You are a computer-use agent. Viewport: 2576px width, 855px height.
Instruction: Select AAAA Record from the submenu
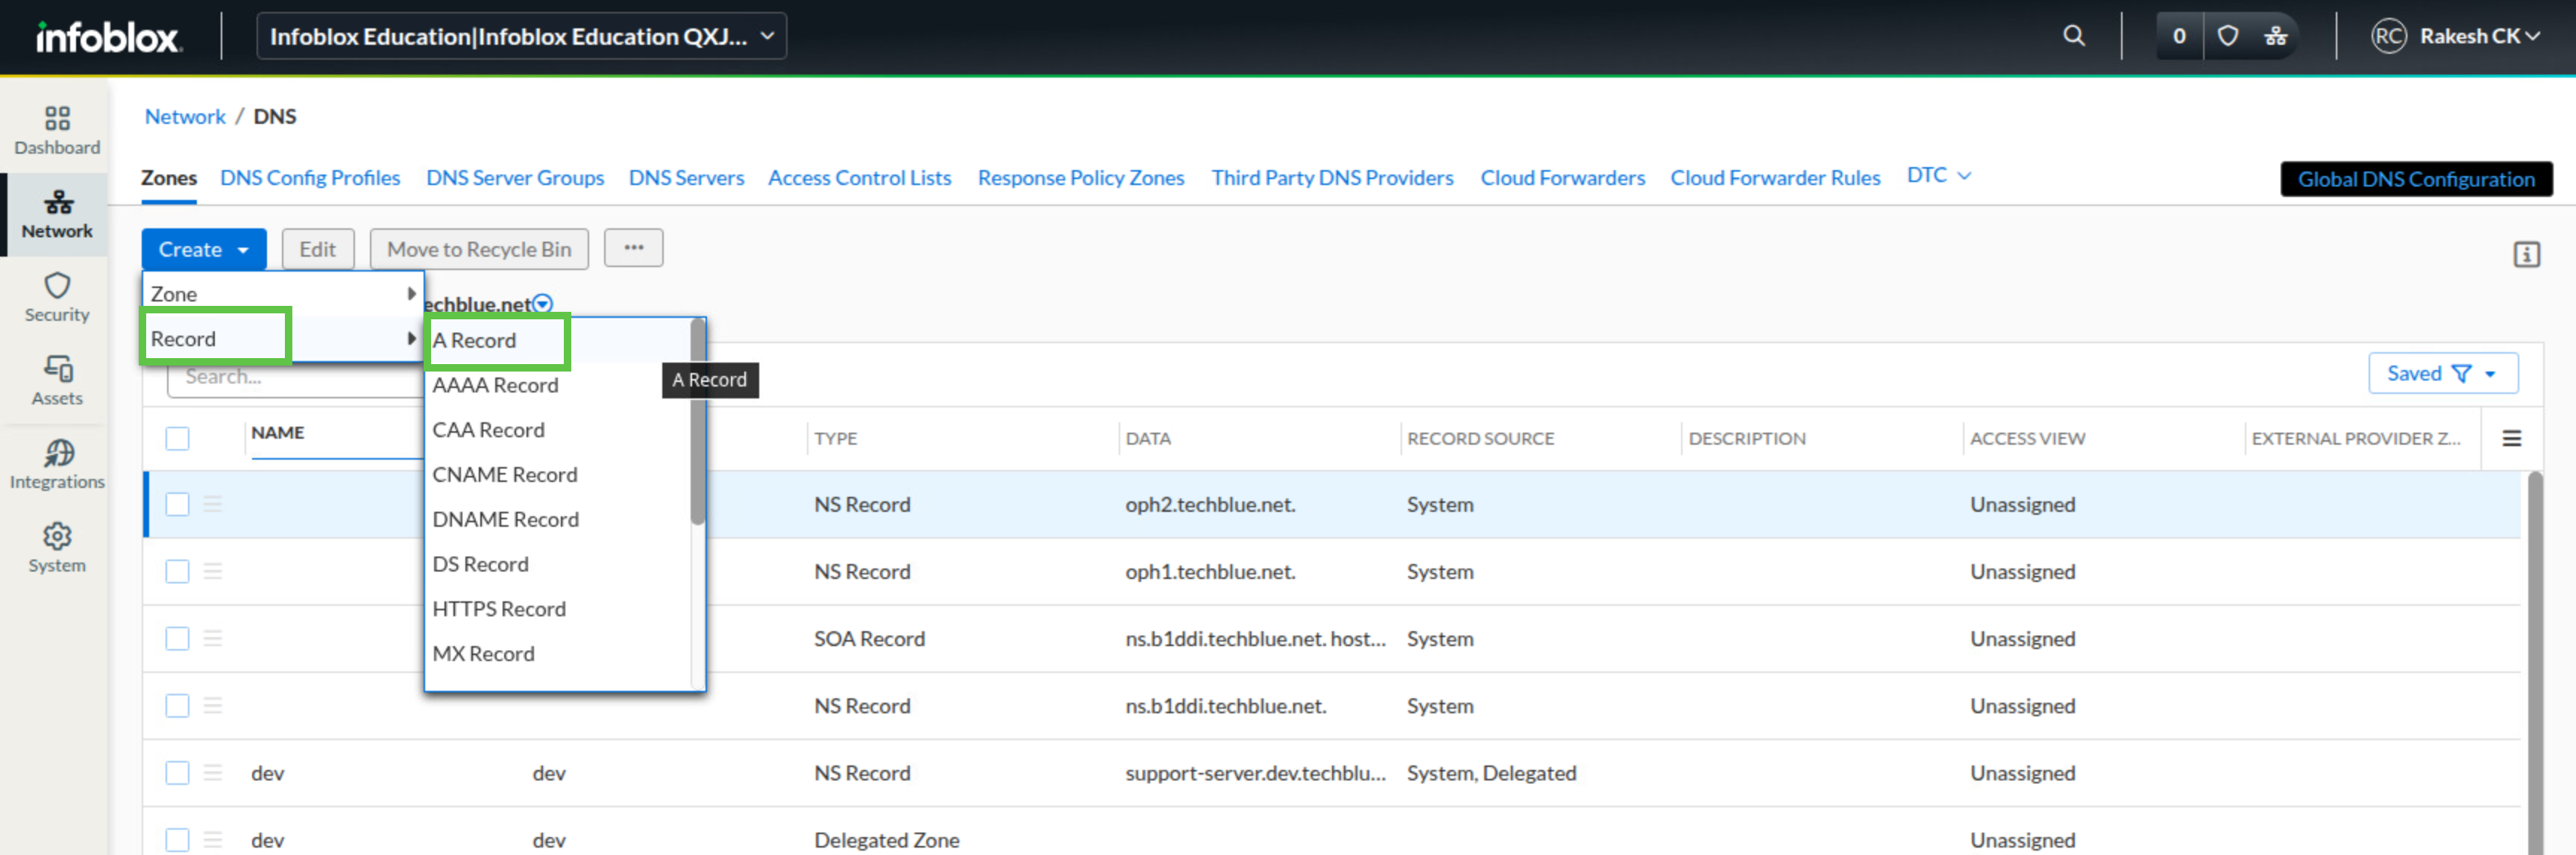(x=558, y=385)
